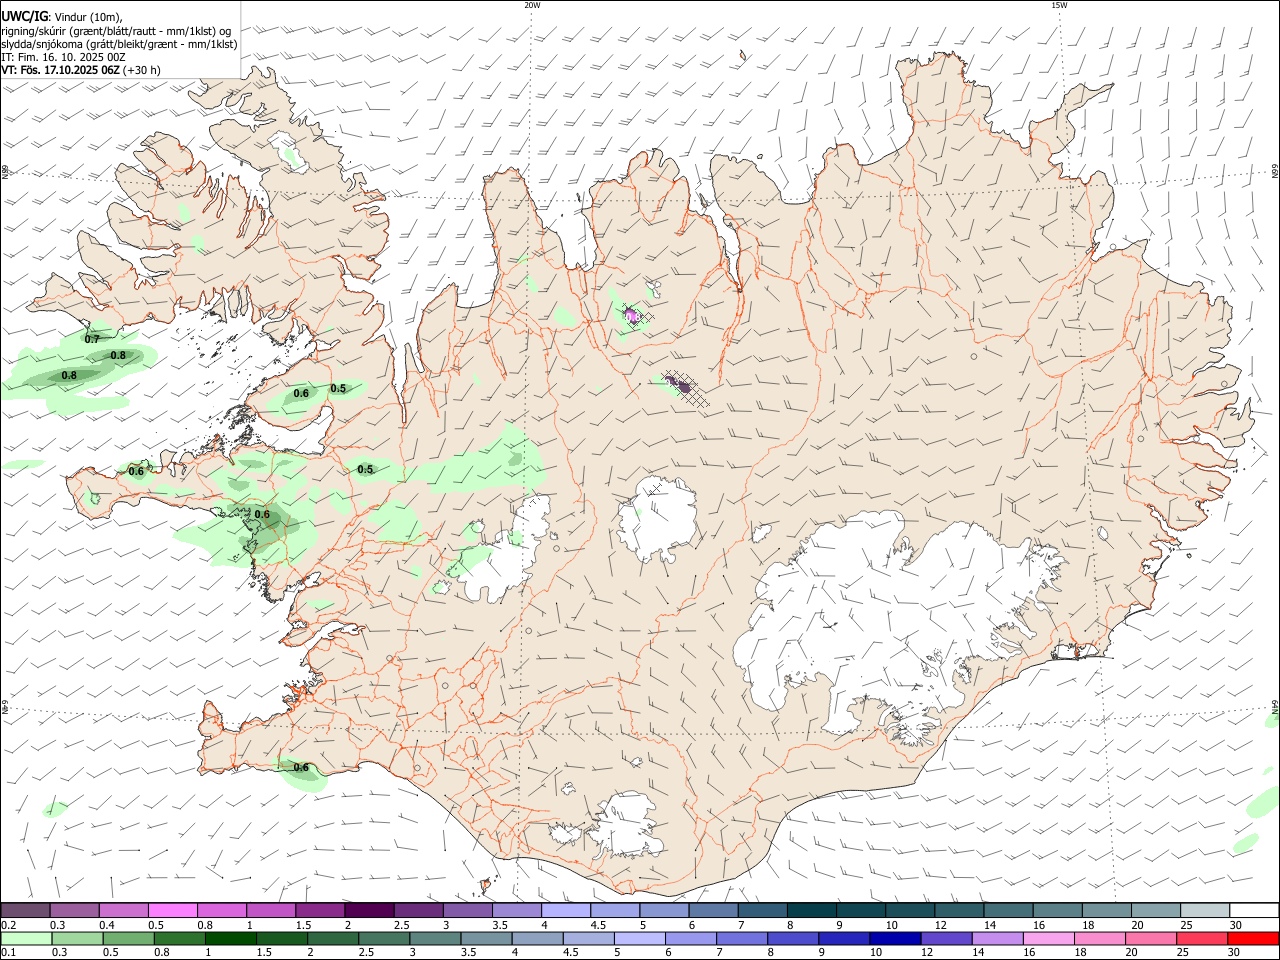1280x960 pixels.
Task: Pick the bottom-row red-pink swatch labeled 25
Action: click(x=1203, y=938)
